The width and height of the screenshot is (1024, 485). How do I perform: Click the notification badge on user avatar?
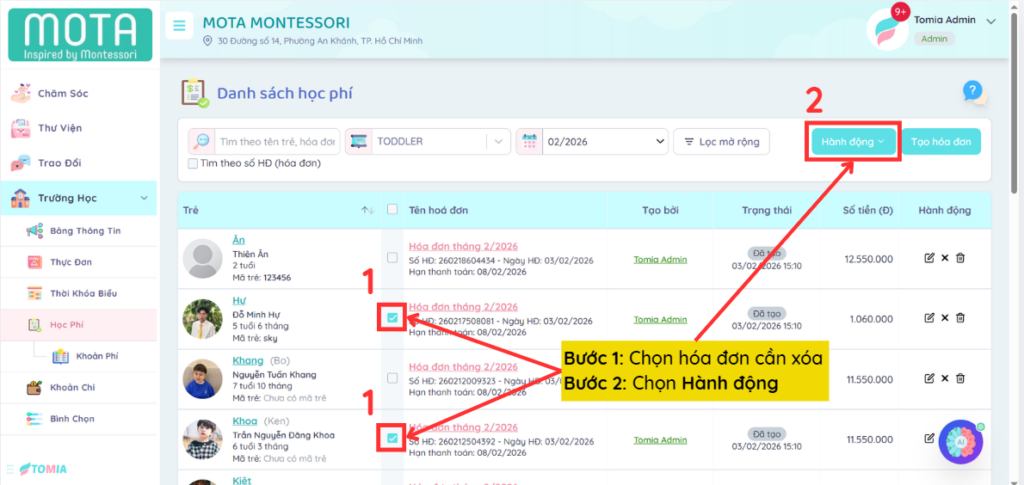(x=900, y=12)
